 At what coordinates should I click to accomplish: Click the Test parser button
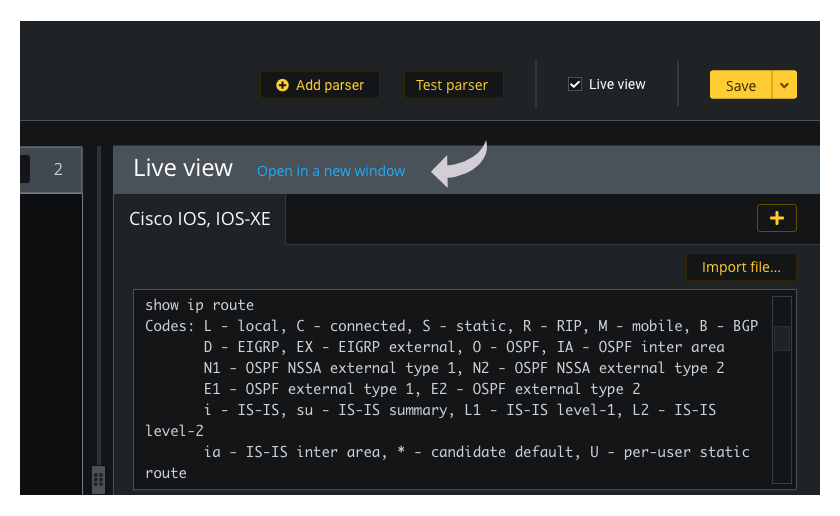[453, 85]
